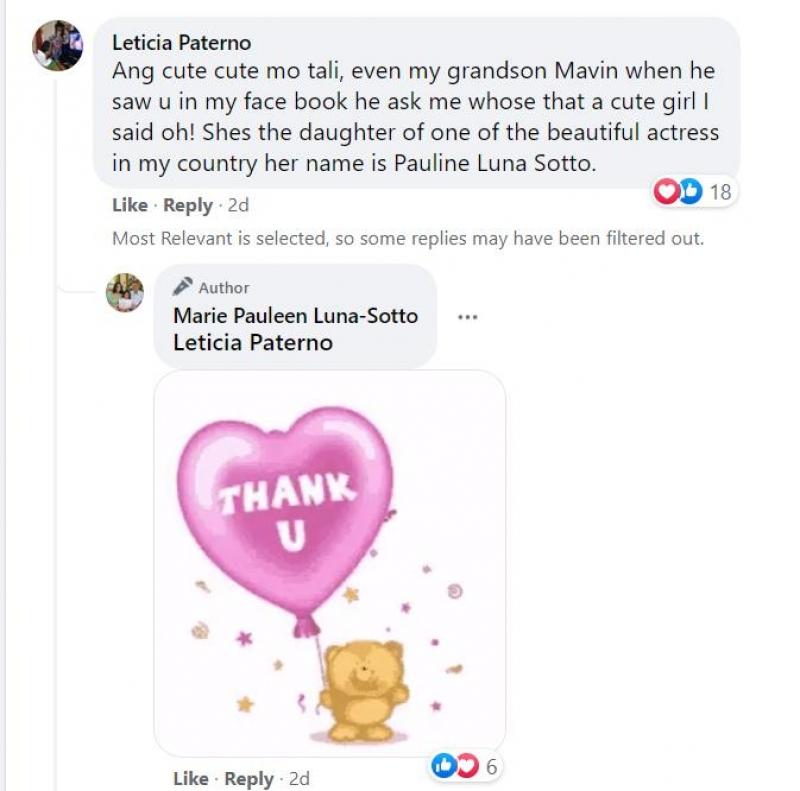This screenshot has width=800, height=791.
Task: View the 18 reactions count
Action: point(720,191)
